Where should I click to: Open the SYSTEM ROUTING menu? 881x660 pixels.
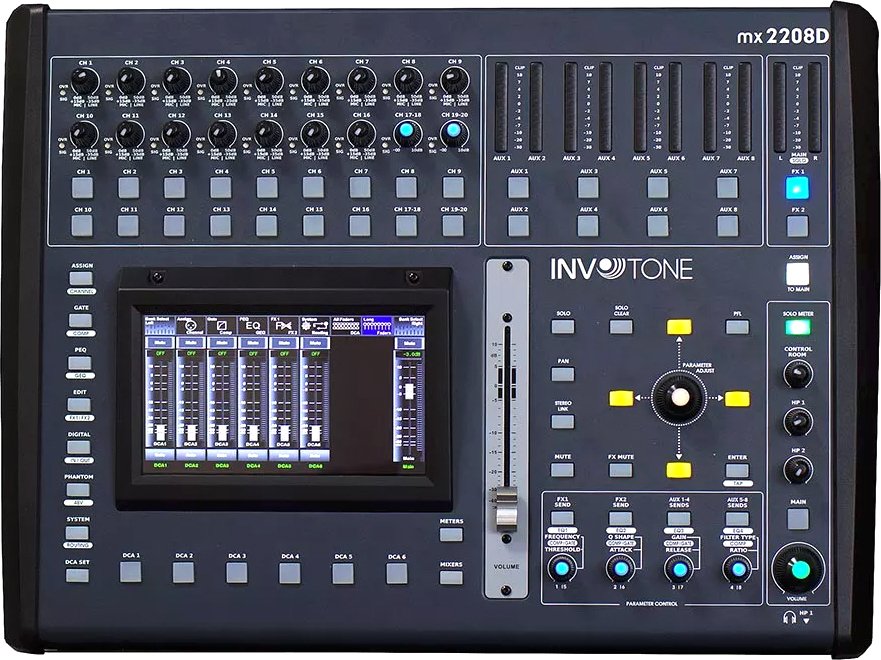pos(76,532)
